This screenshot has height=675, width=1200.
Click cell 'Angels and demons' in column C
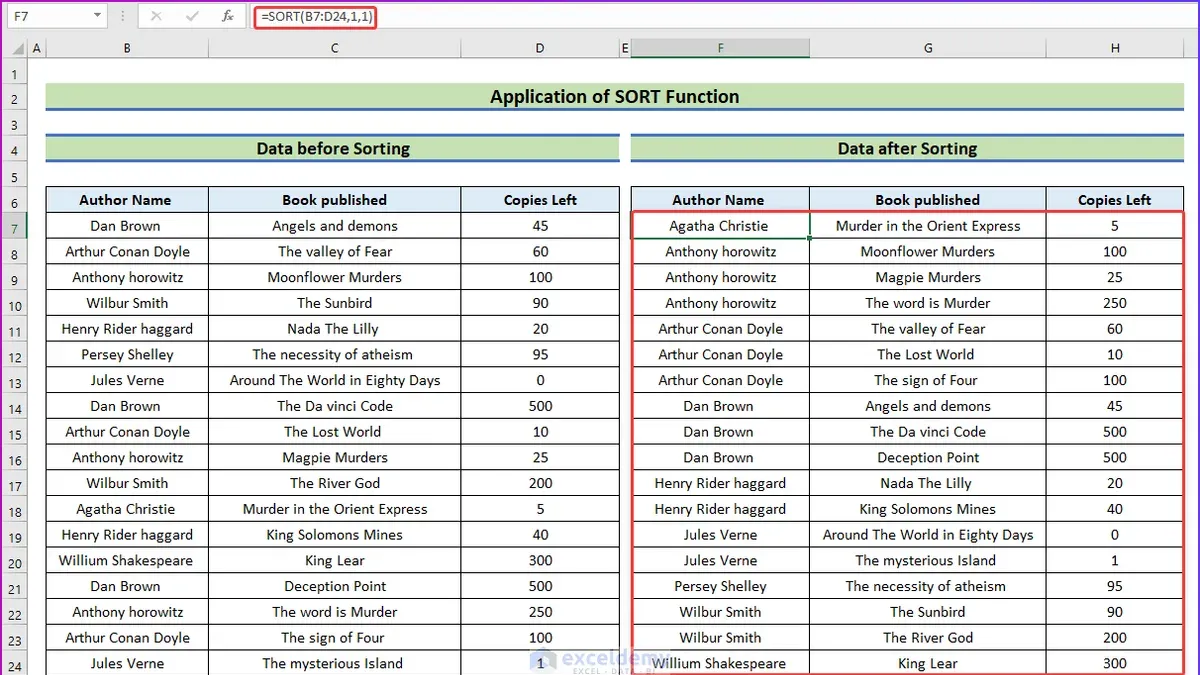[334, 226]
